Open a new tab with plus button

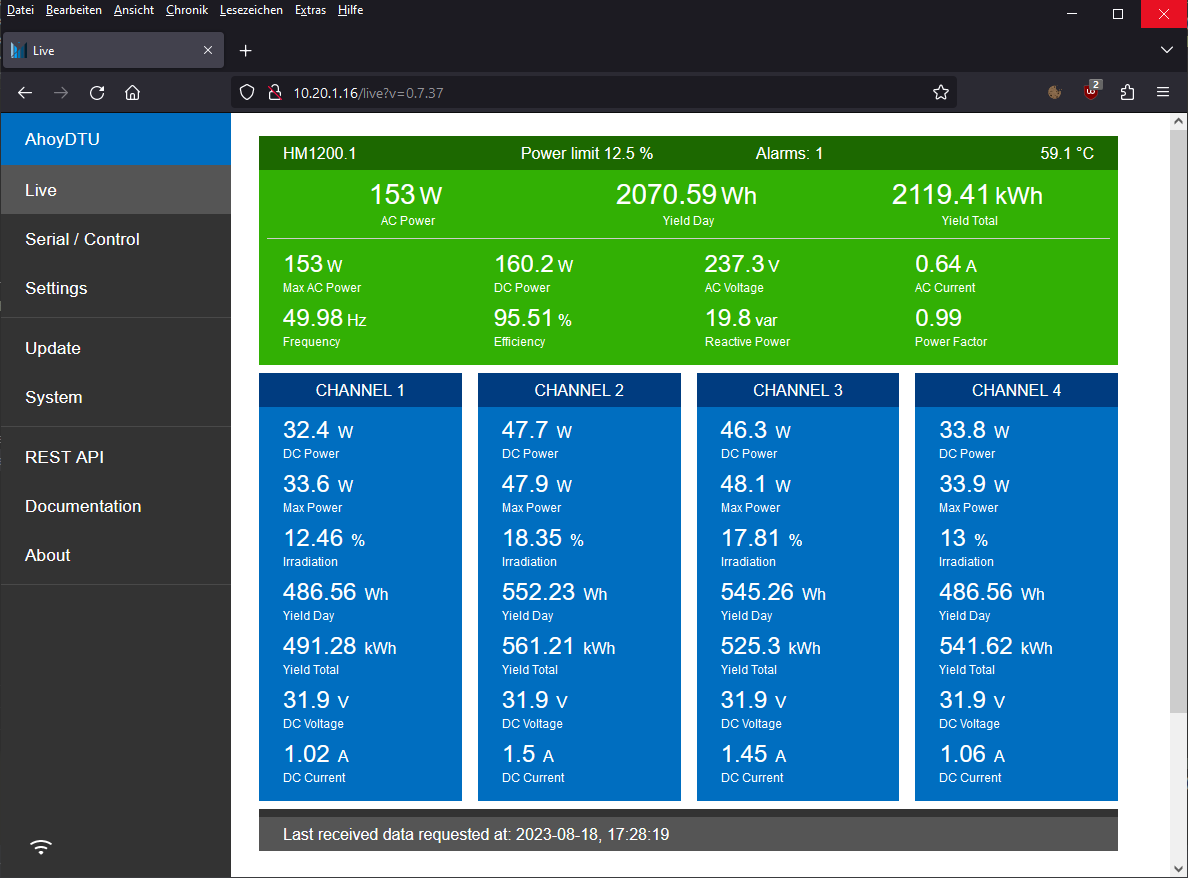(246, 51)
